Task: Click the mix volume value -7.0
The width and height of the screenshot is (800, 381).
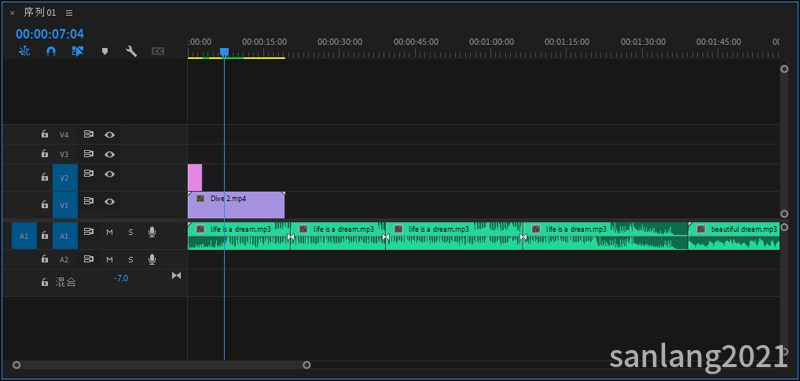Action: (121, 278)
